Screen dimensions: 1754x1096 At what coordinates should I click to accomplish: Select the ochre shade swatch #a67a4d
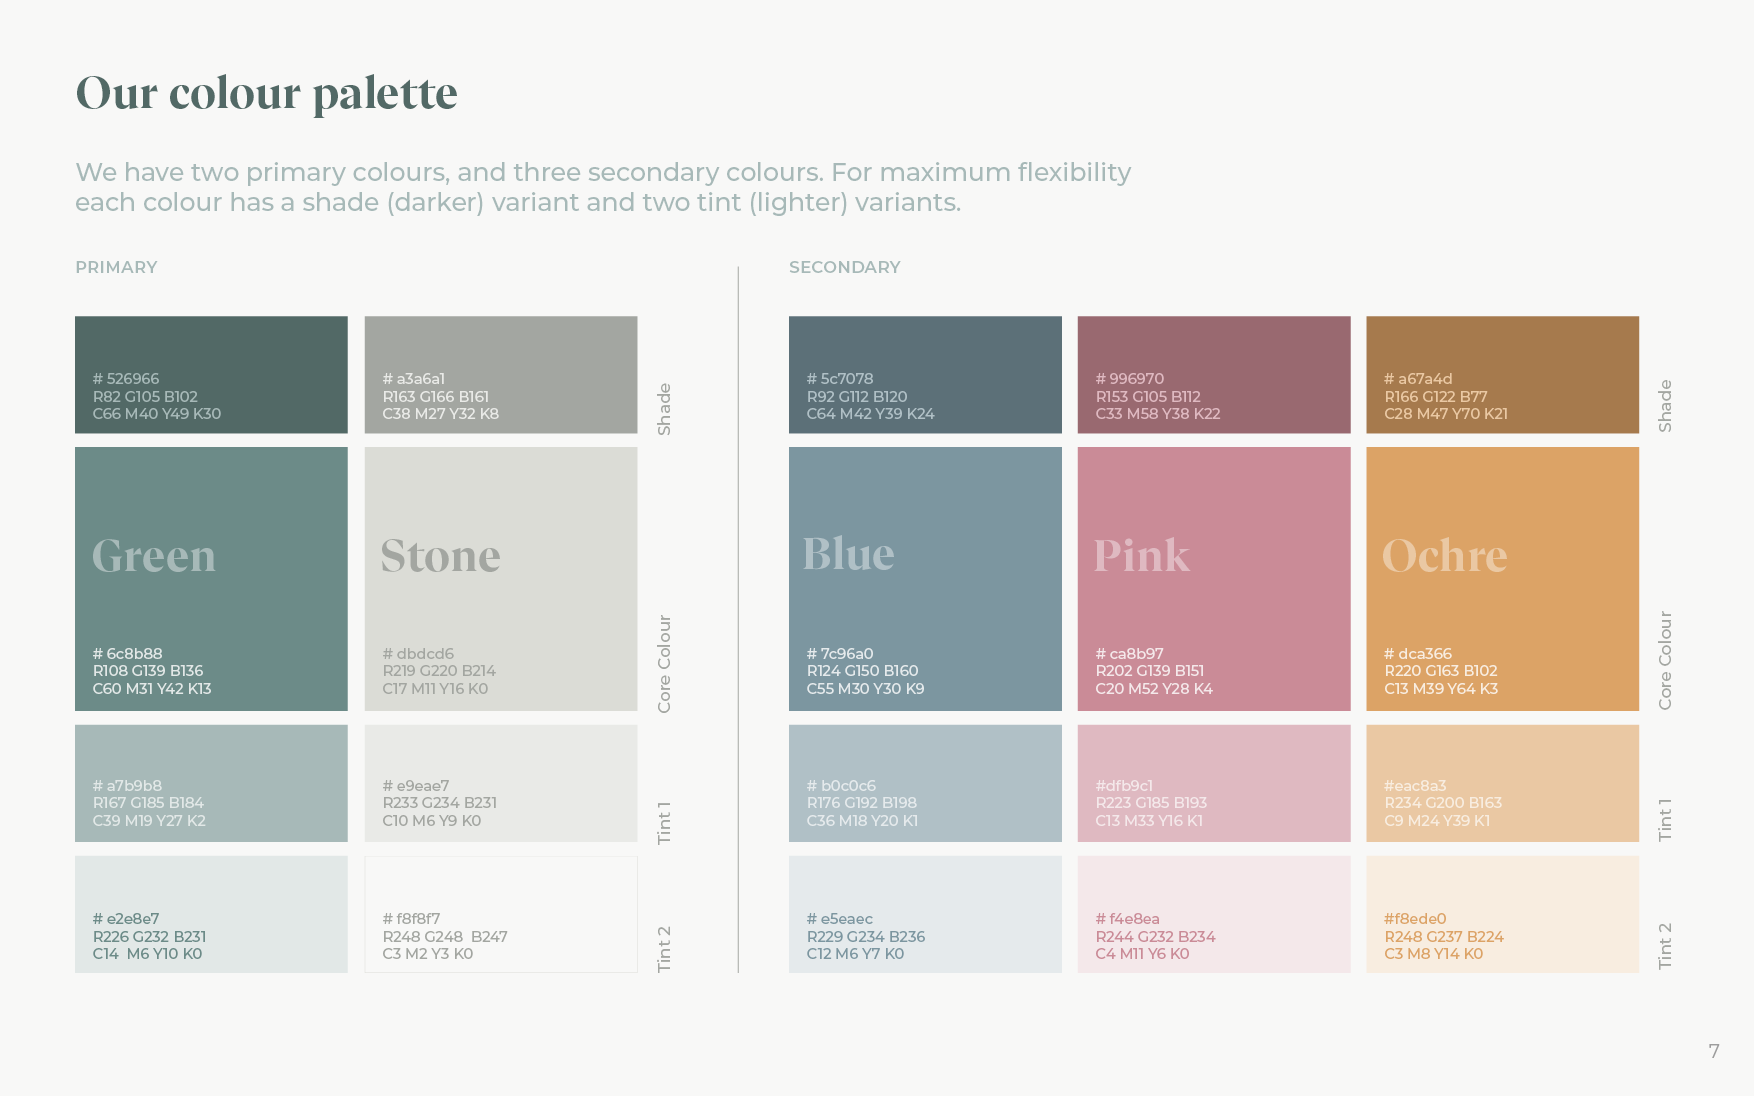point(1502,374)
